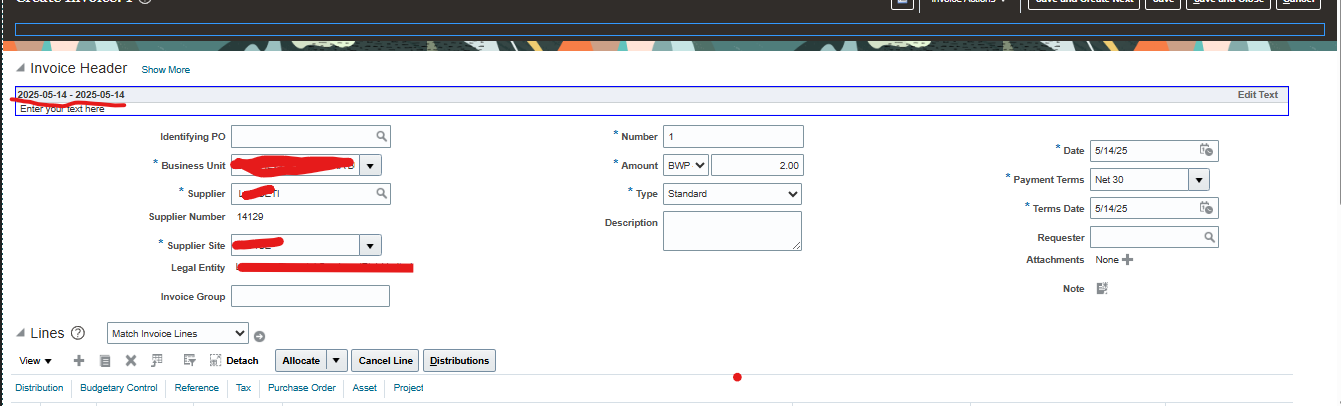This screenshot has height=406, width=1341.
Task: Click the Requester input field
Action: [1146, 237]
